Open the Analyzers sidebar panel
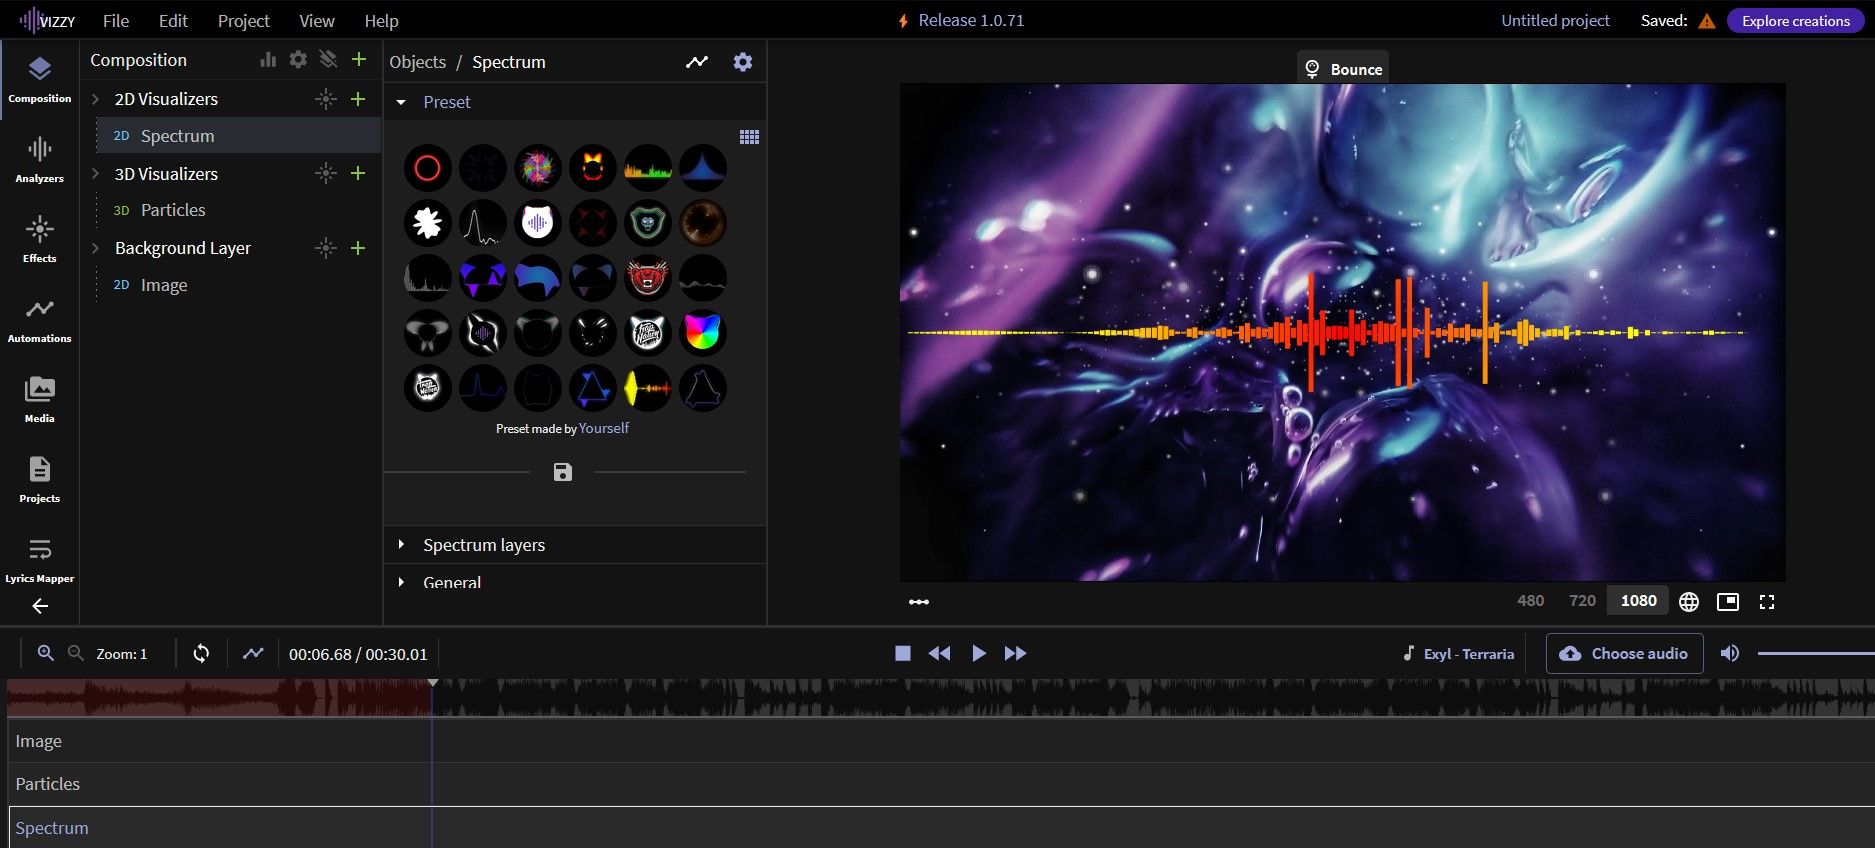1875x848 pixels. pyautogui.click(x=39, y=159)
